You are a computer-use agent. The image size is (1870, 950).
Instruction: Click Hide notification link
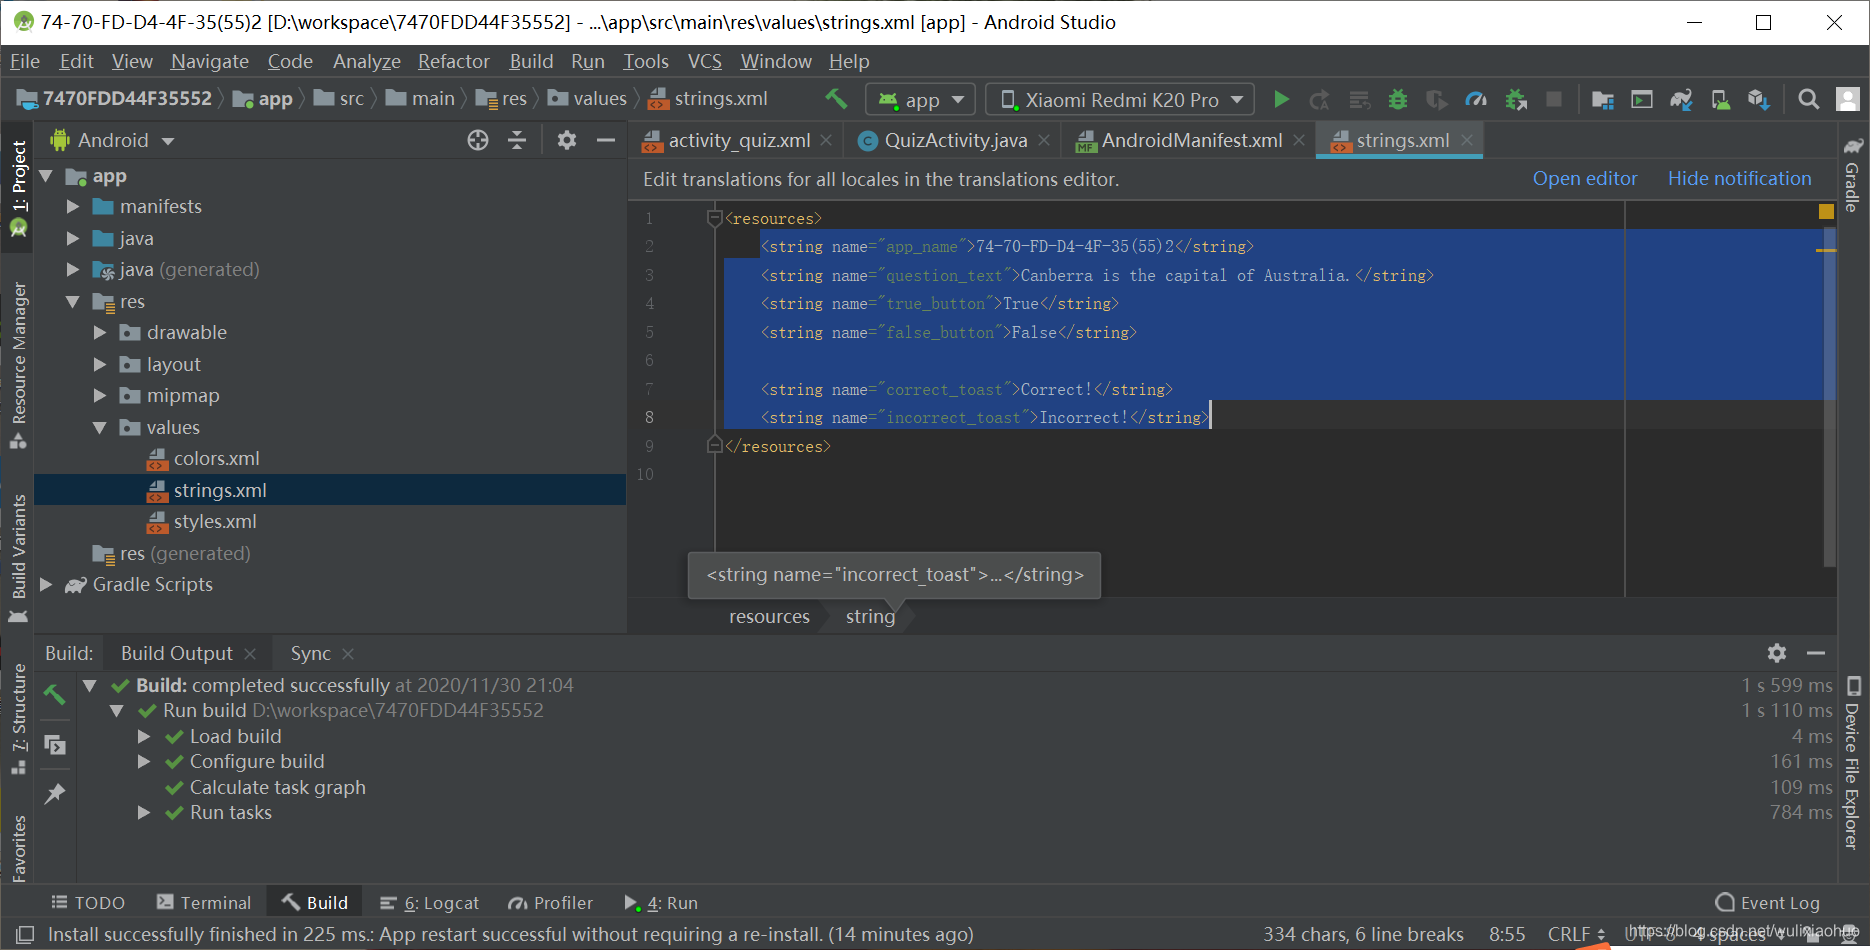(x=1739, y=178)
